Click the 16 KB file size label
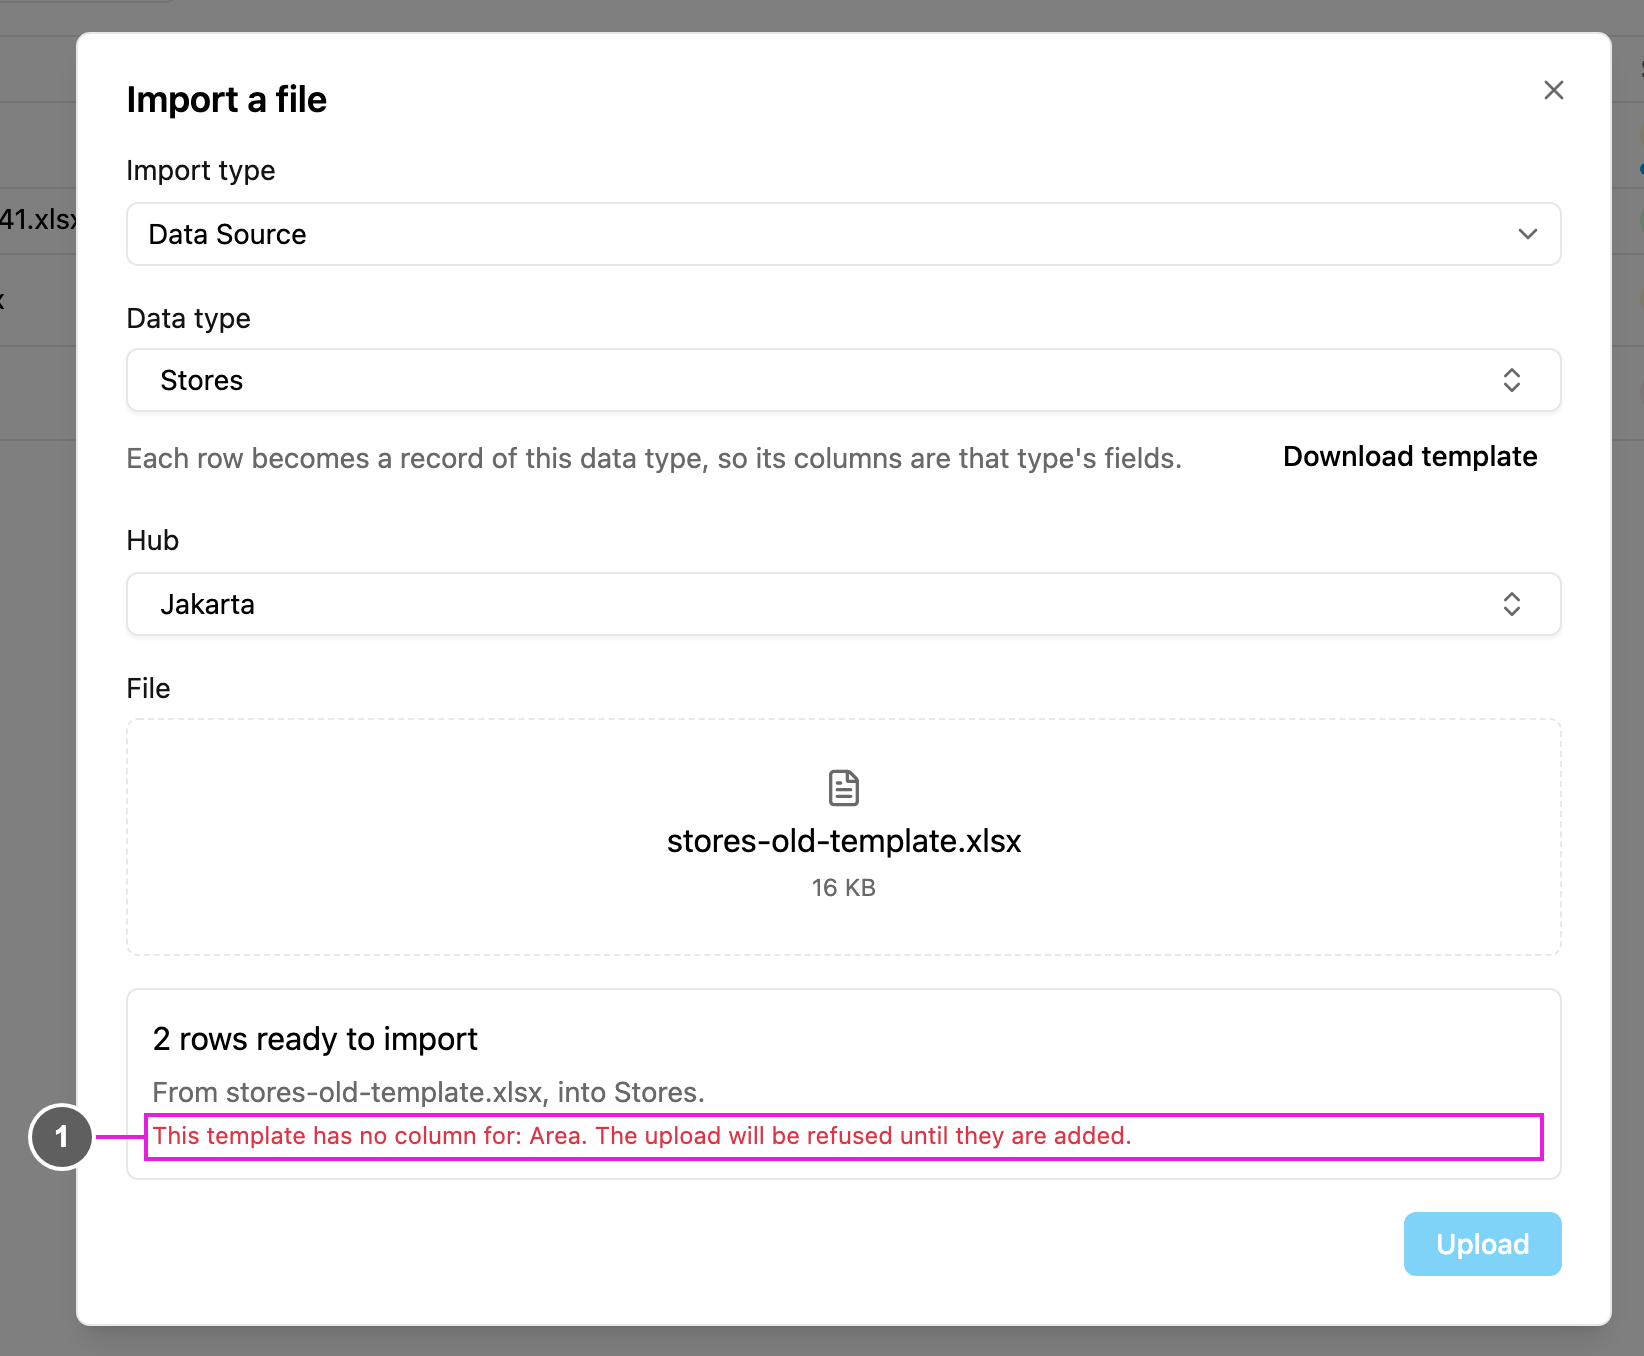Image resolution: width=1644 pixels, height=1356 pixels. [844, 888]
